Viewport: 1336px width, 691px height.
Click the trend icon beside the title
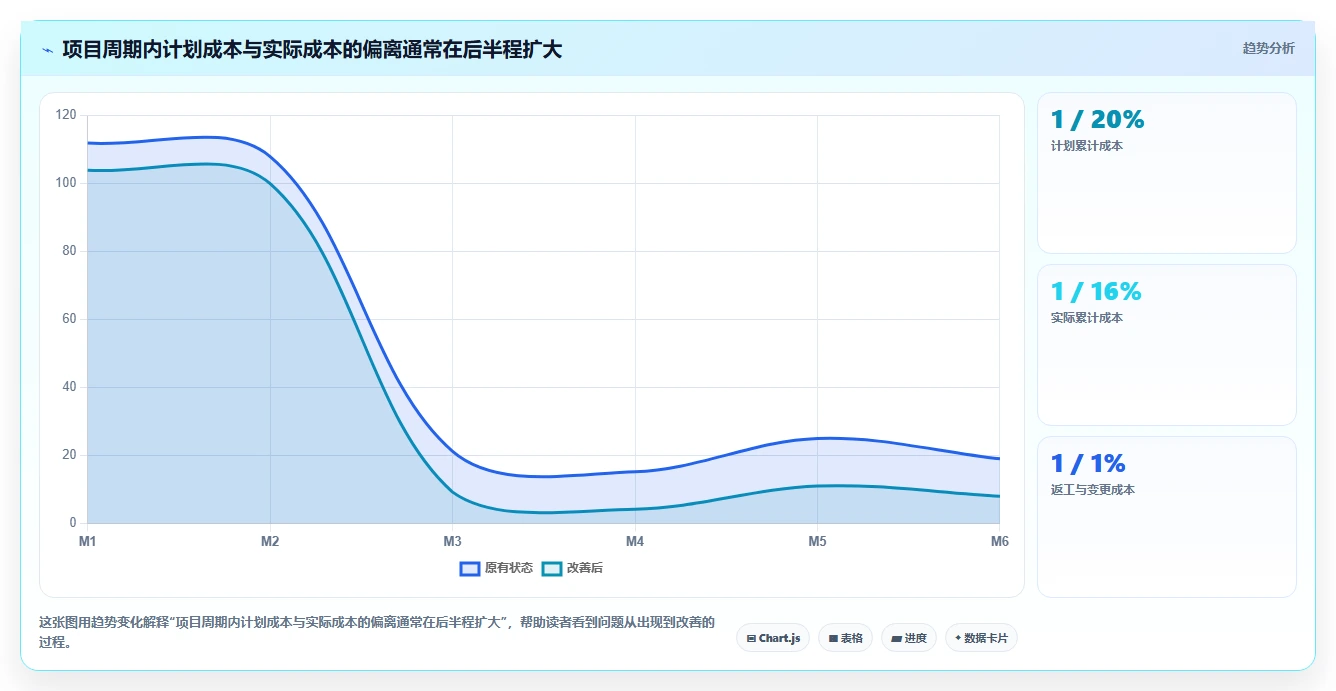coord(48,50)
